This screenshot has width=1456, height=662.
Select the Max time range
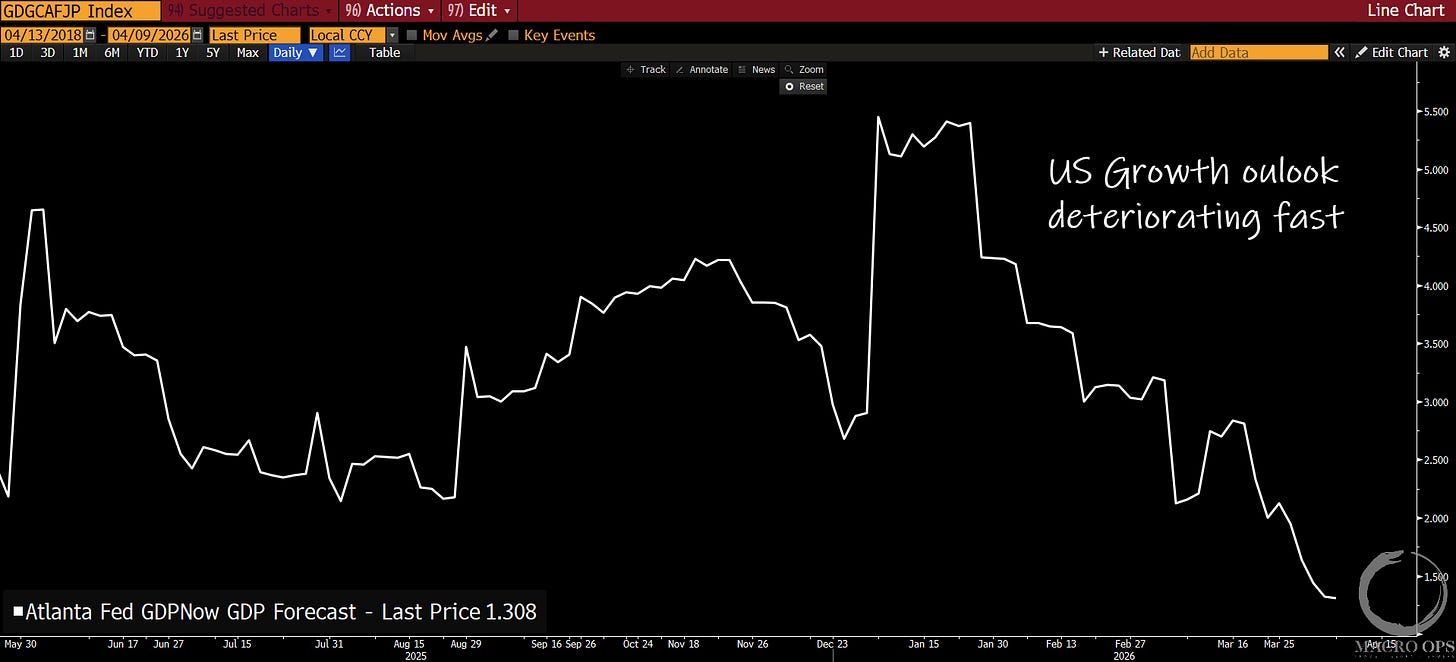click(x=247, y=52)
